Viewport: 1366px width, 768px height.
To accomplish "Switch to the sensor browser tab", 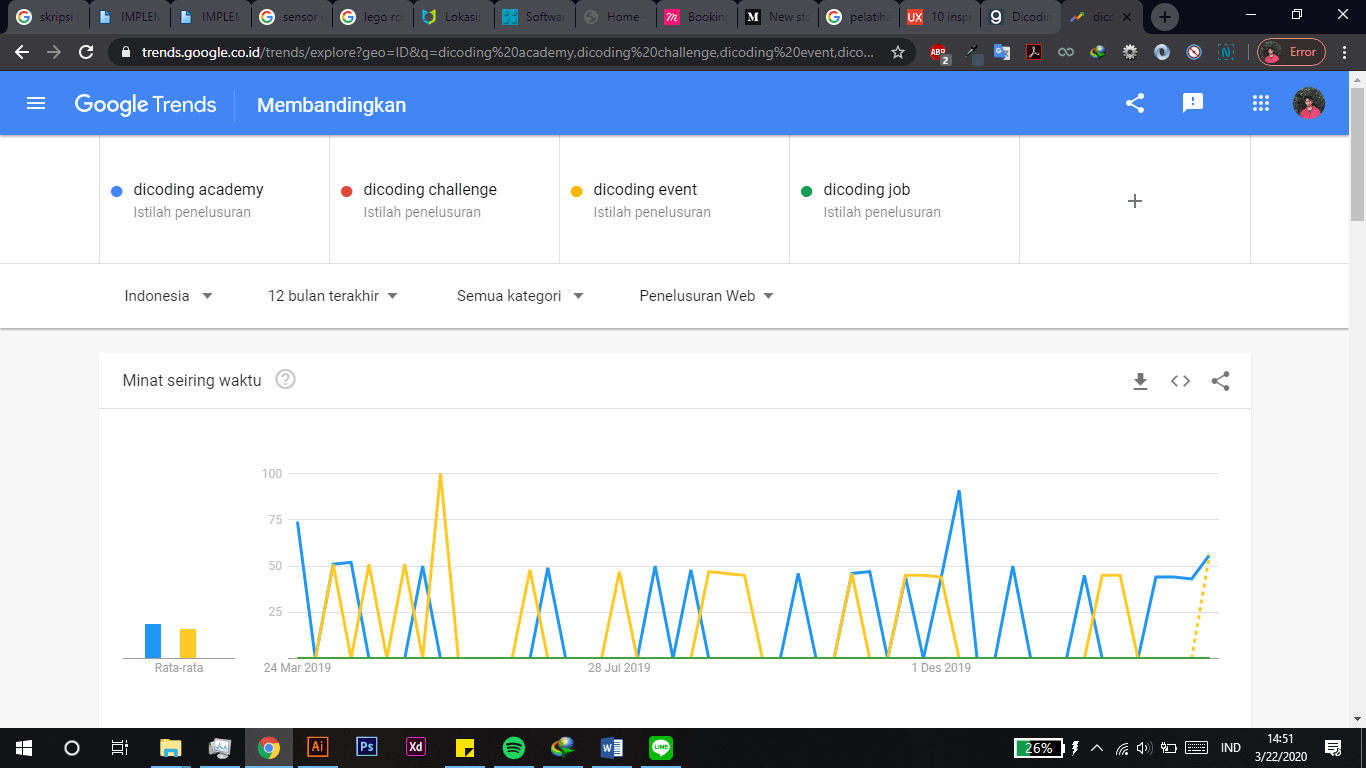I will pyautogui.click(x=290, y=17).
